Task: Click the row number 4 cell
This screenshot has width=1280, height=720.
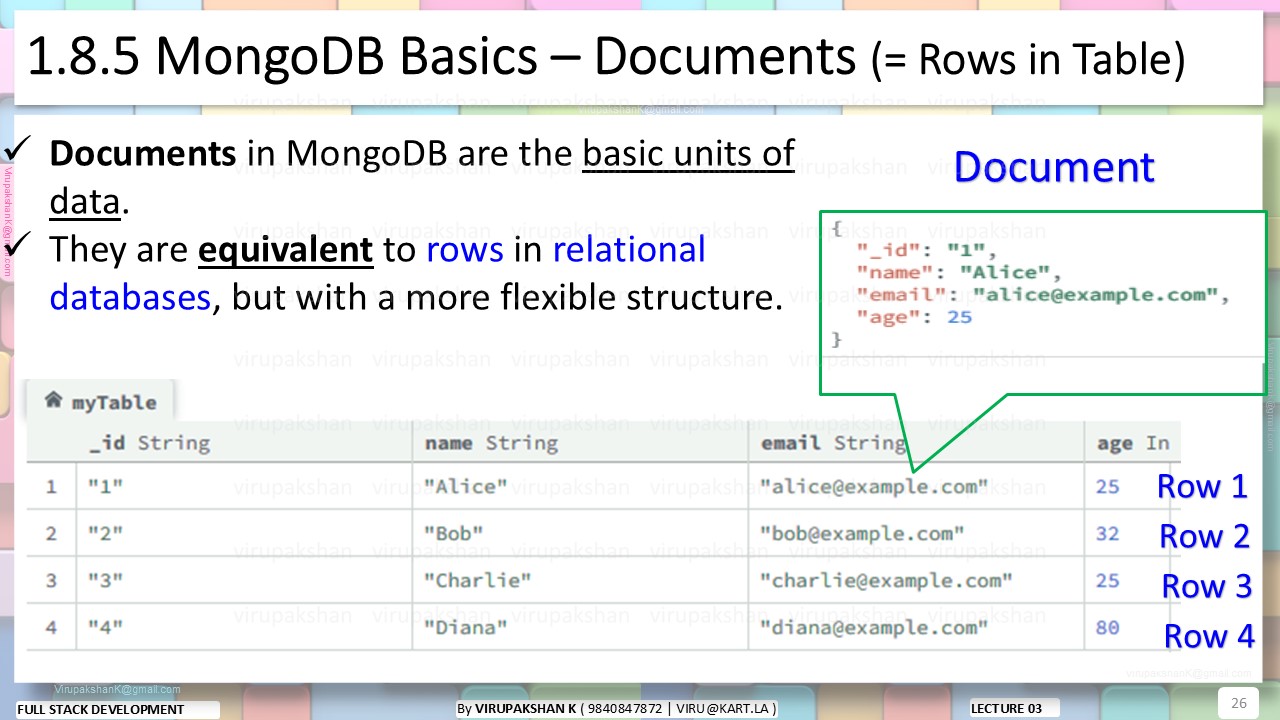Action: coord(51,628)
